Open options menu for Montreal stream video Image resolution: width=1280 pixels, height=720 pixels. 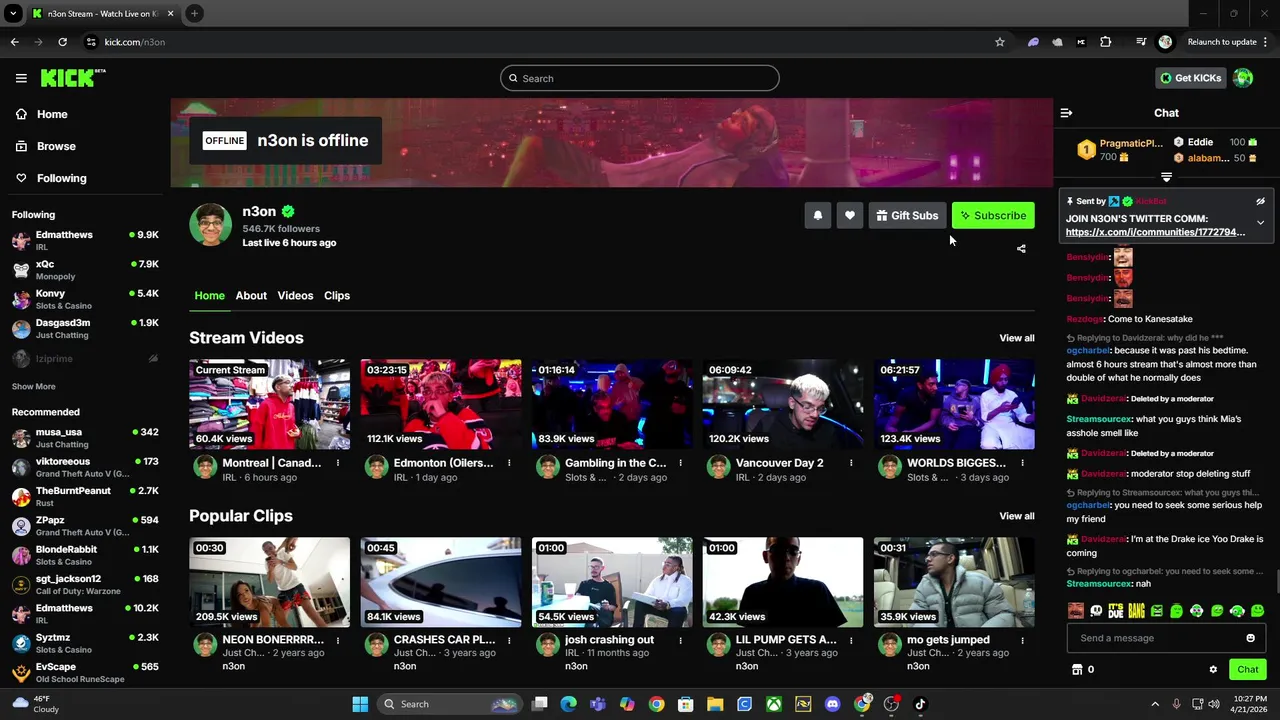[x=338, y=463]
